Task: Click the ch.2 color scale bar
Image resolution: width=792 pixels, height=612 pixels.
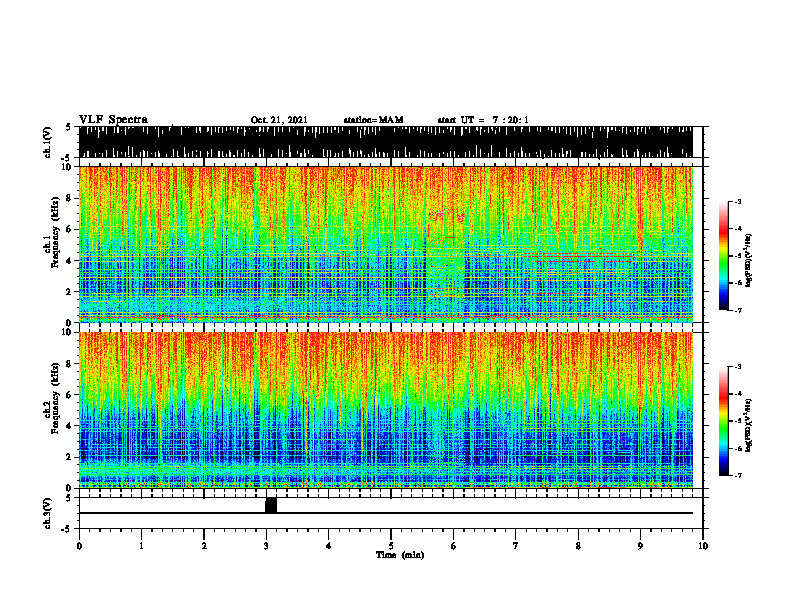Action: (x=724, y=421)
